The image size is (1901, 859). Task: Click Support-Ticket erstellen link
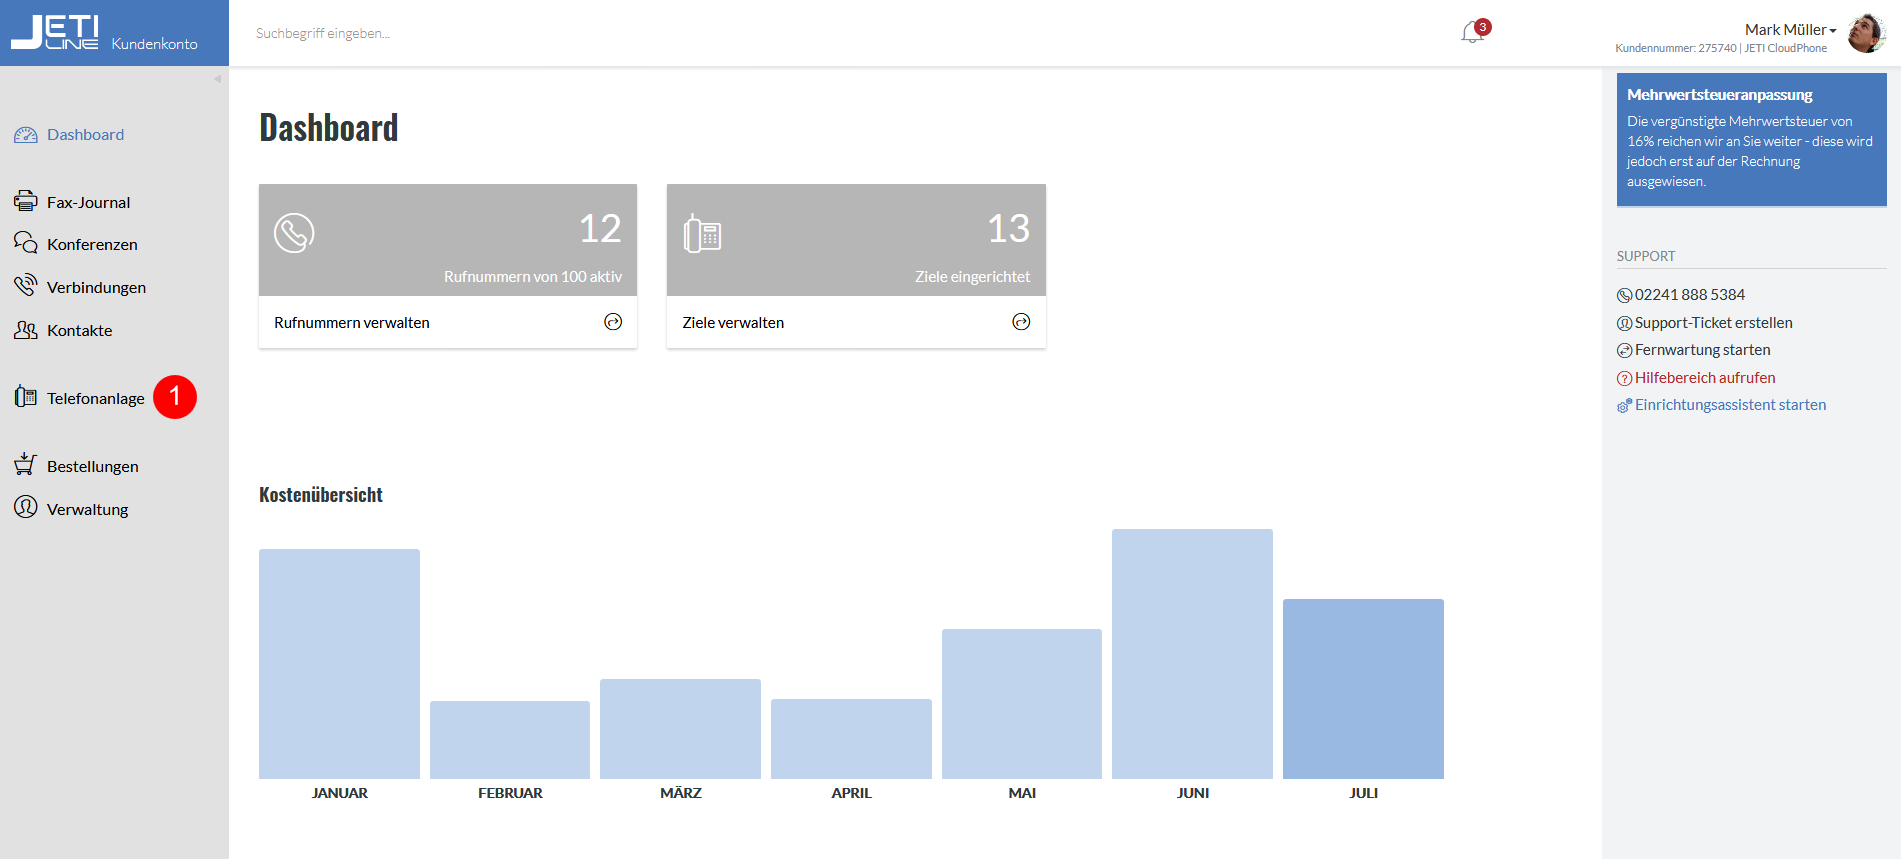[1713, 323]
